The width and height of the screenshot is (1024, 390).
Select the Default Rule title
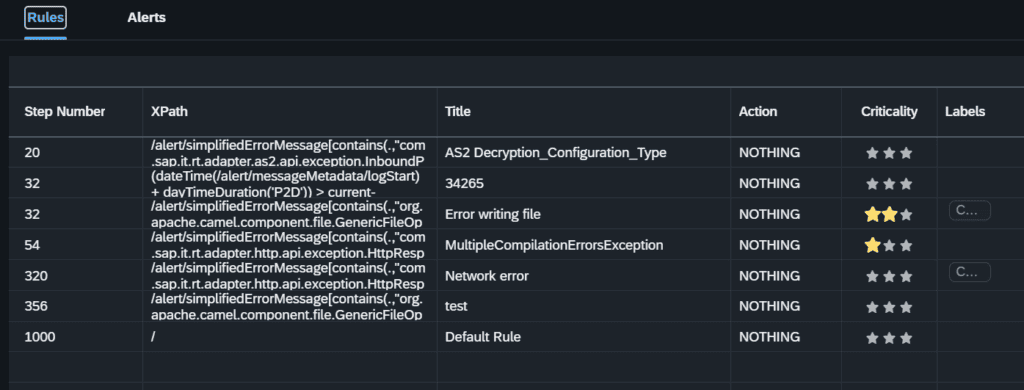[x=483, y=337]
